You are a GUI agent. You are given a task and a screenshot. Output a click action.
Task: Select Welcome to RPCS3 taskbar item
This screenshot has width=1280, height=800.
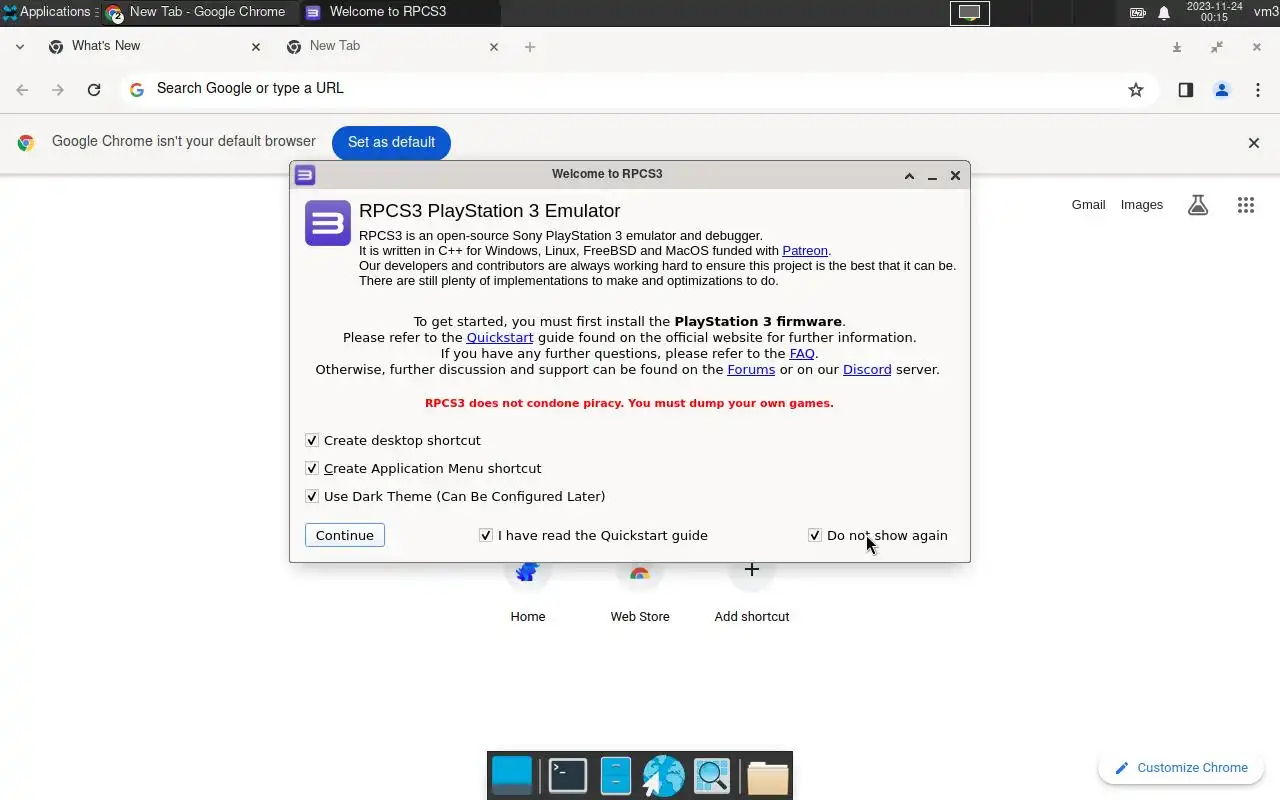click(399, 12)
